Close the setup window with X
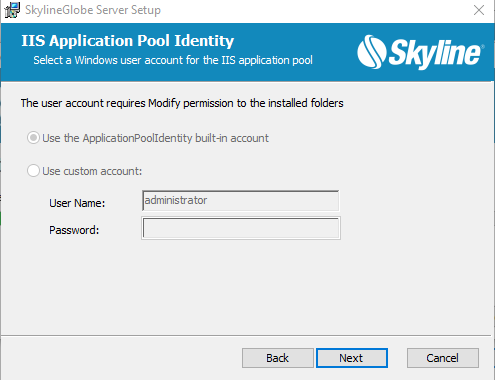The width and height of the screenshot is (495, 380). (x=479, y=10)
